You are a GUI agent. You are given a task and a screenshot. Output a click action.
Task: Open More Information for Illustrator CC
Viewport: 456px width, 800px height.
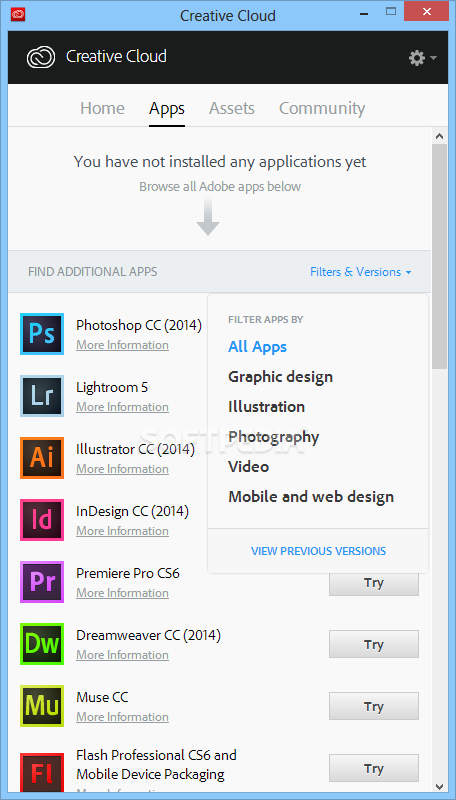pos(122,469)
